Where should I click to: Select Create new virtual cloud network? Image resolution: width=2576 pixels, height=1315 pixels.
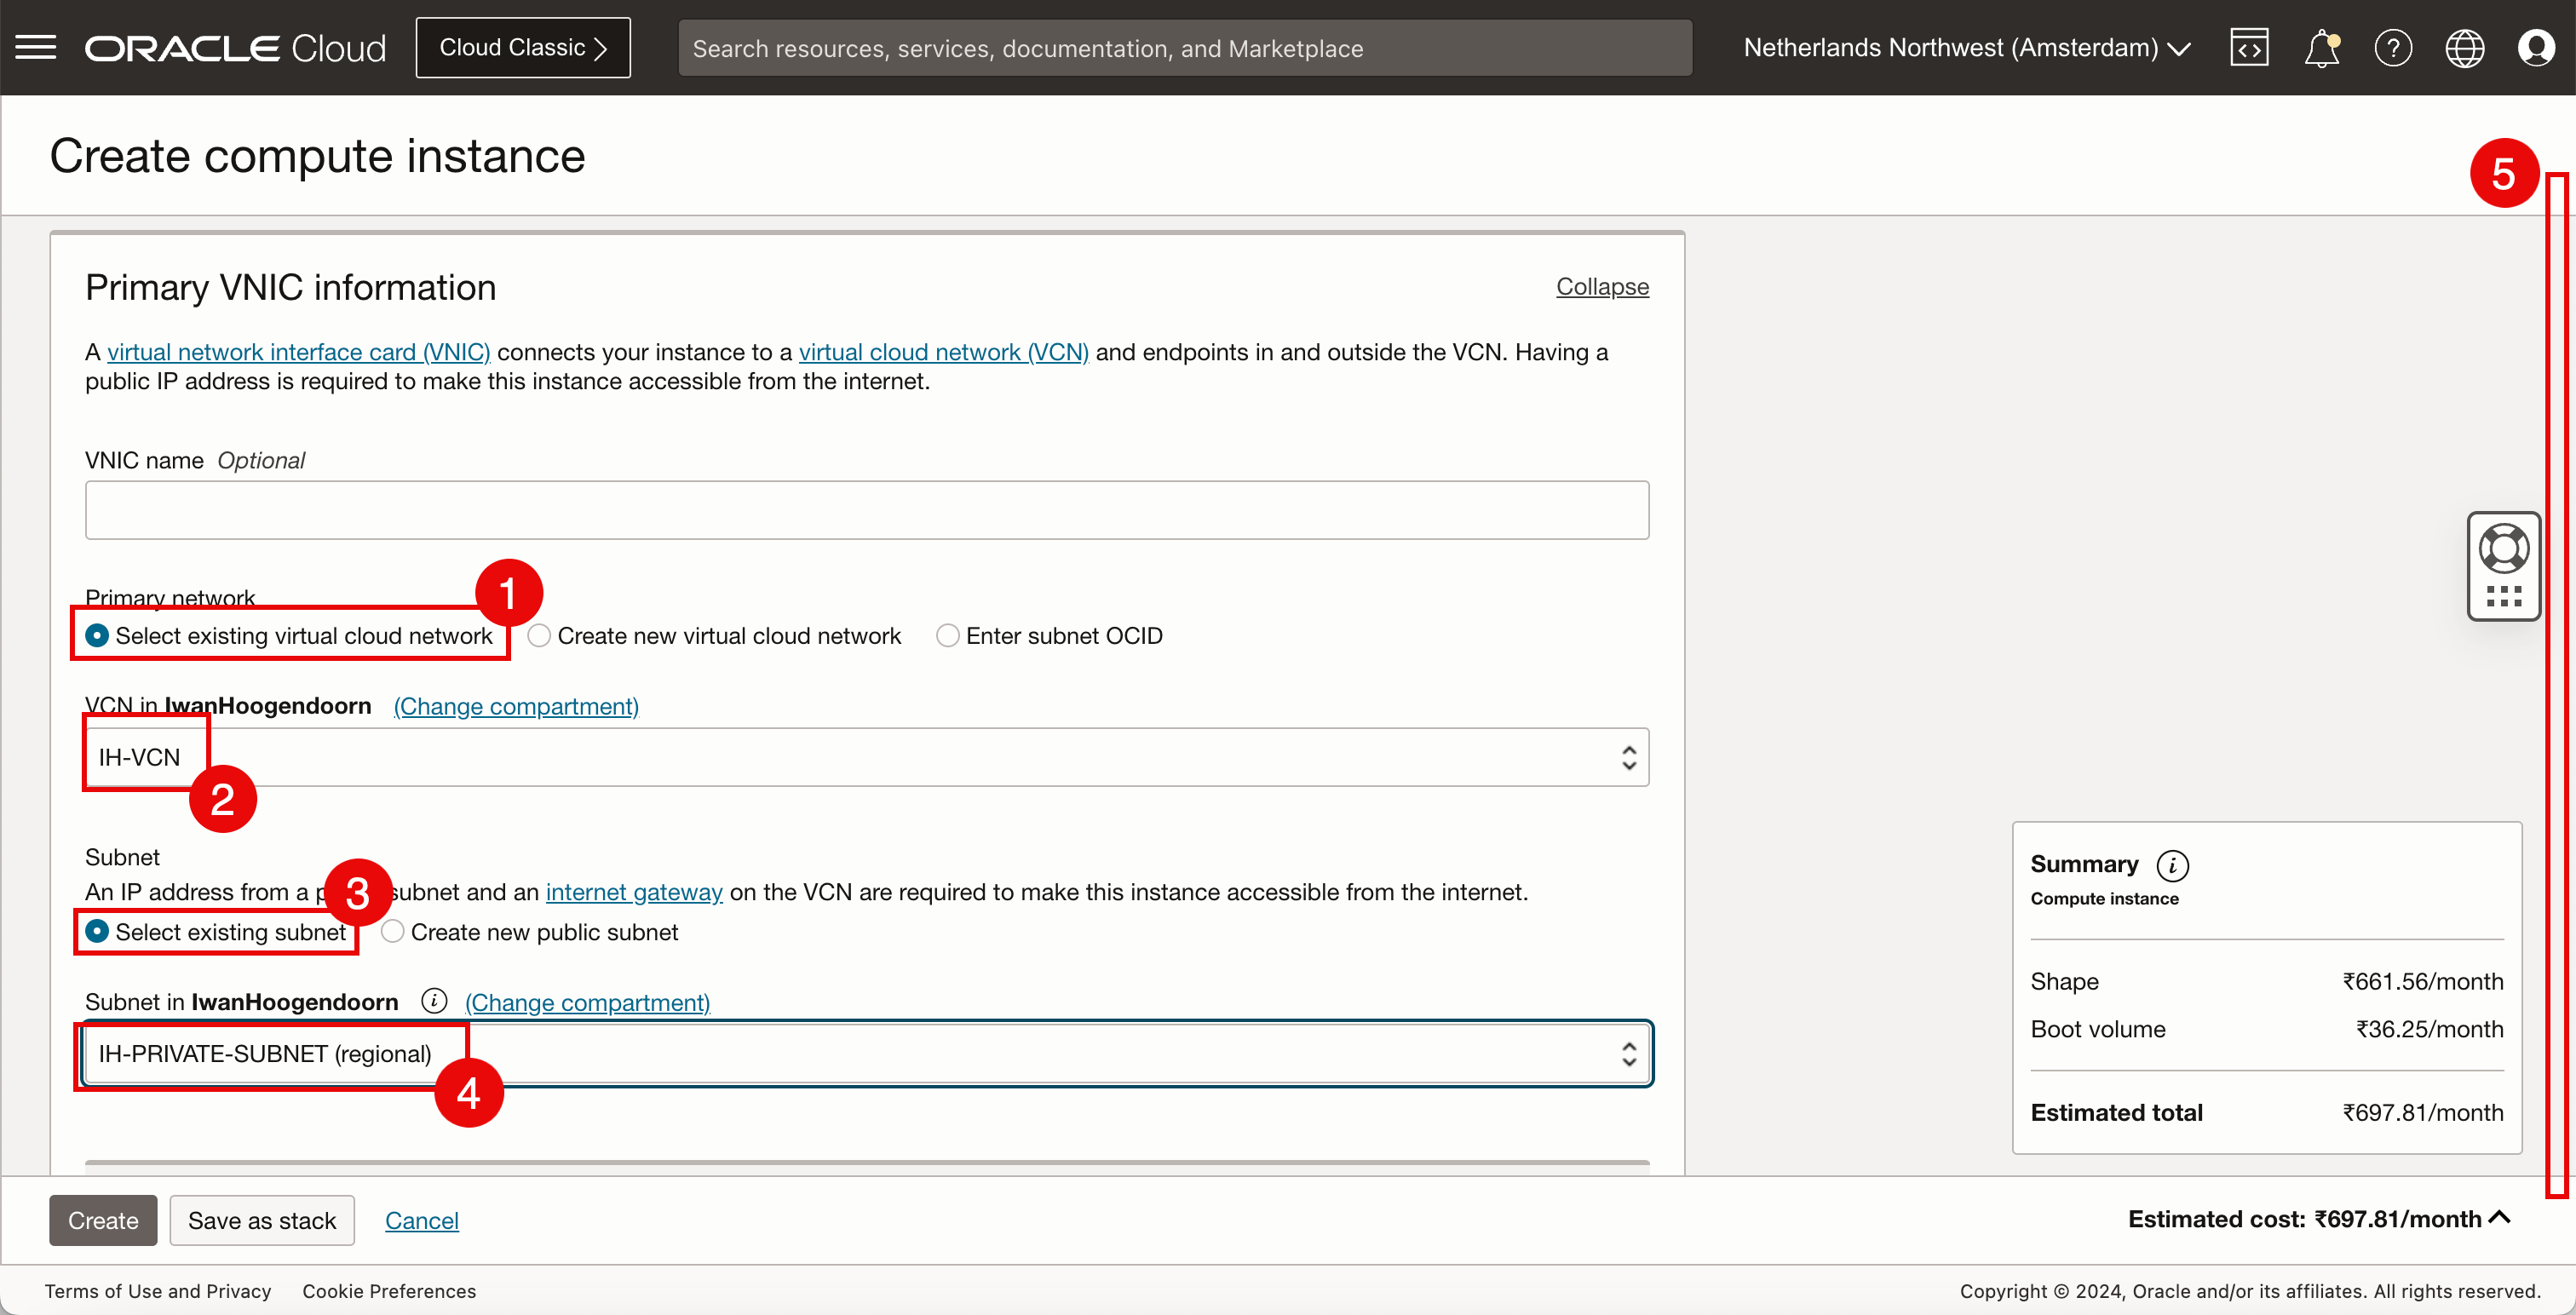point(540,636)
